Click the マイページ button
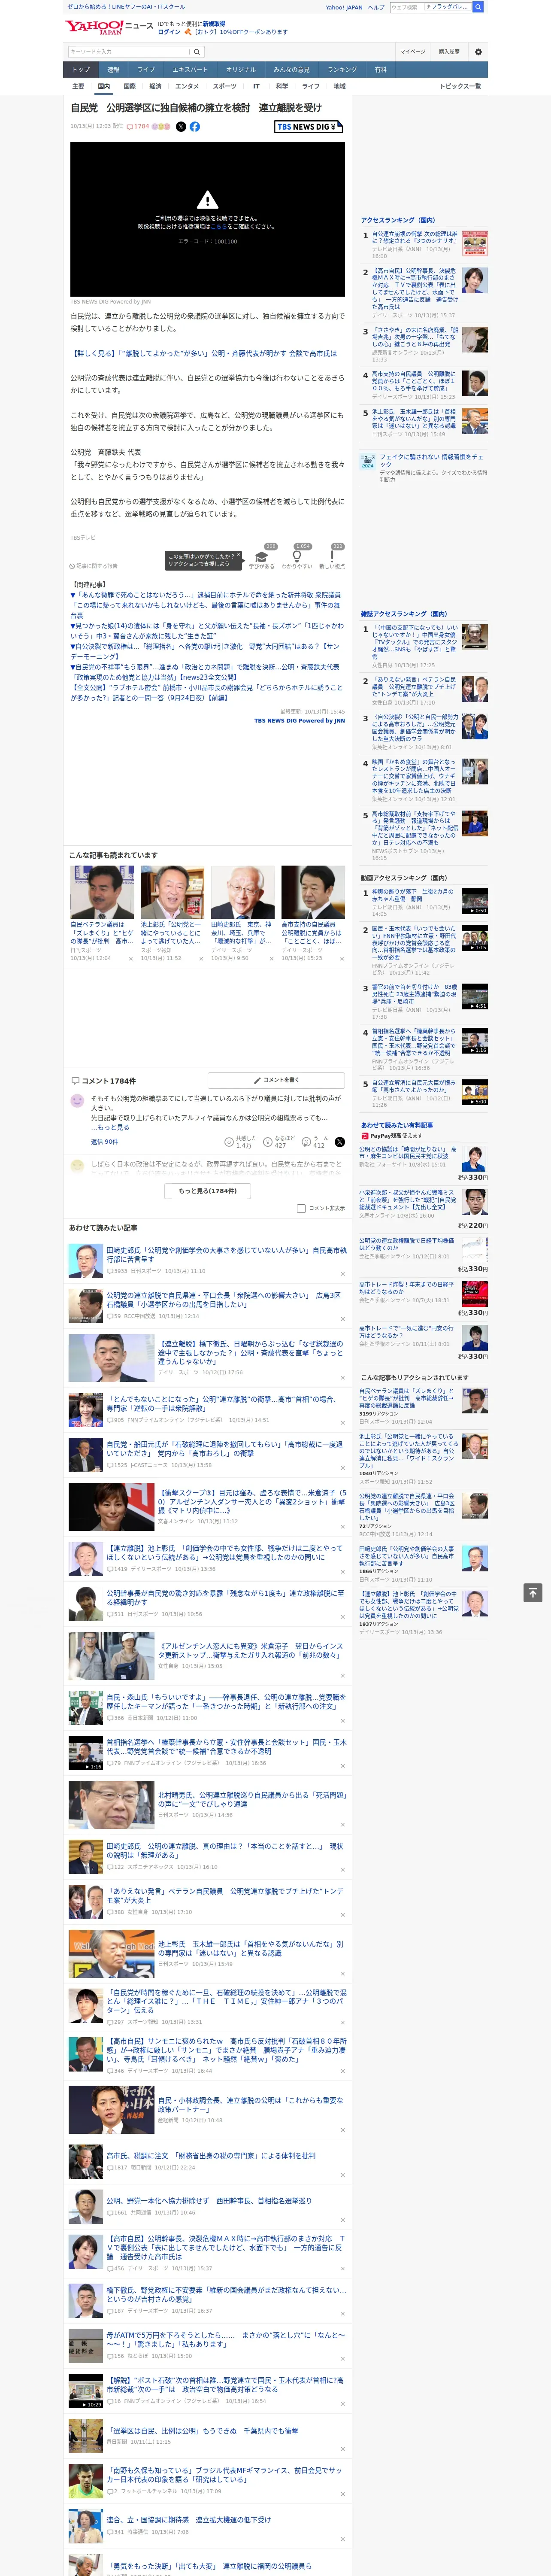The width and height of the screenshot is (551, 2576). pos(413,52)
